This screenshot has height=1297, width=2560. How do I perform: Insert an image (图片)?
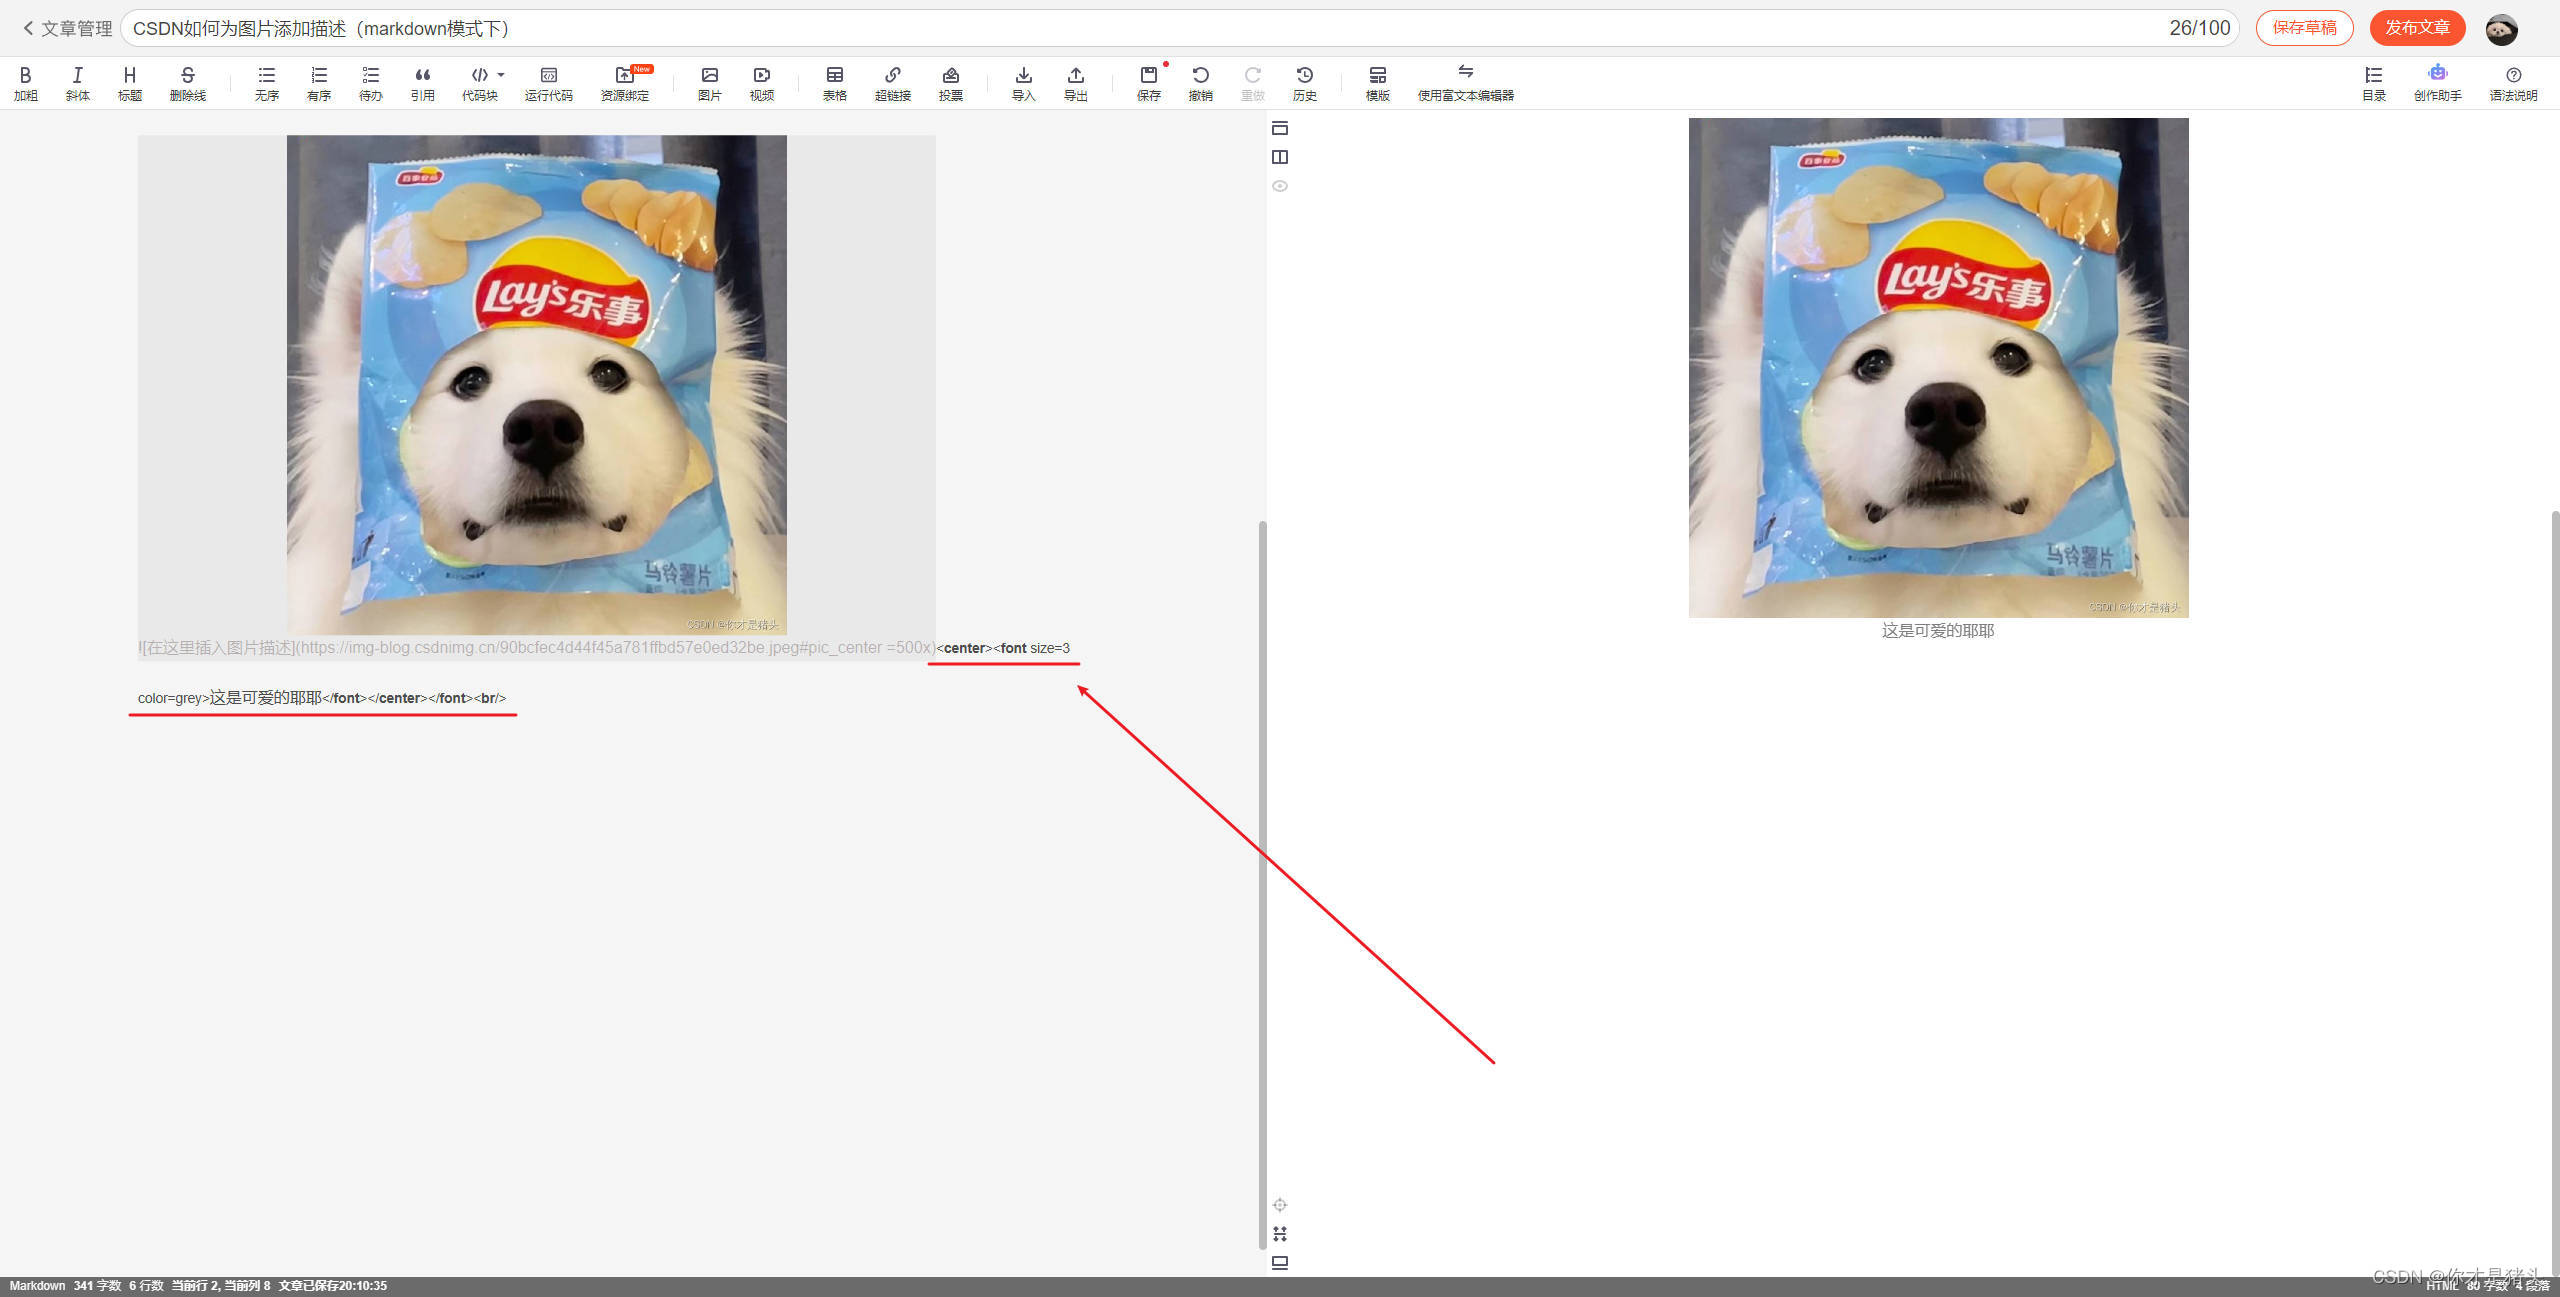(710, 83)
